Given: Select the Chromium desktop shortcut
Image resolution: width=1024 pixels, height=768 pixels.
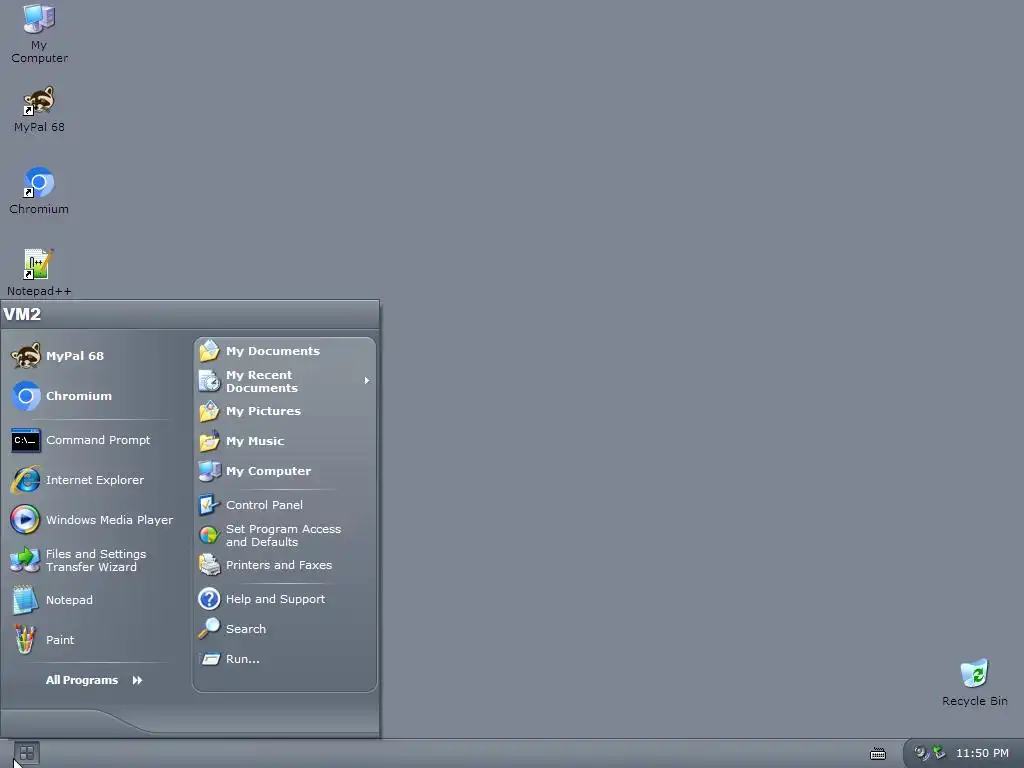Looking at the screenshot, I should pos(39,191).
